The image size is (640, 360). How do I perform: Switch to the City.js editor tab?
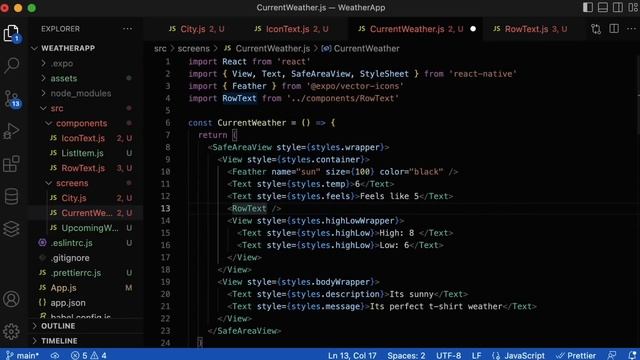coord(197,29)
